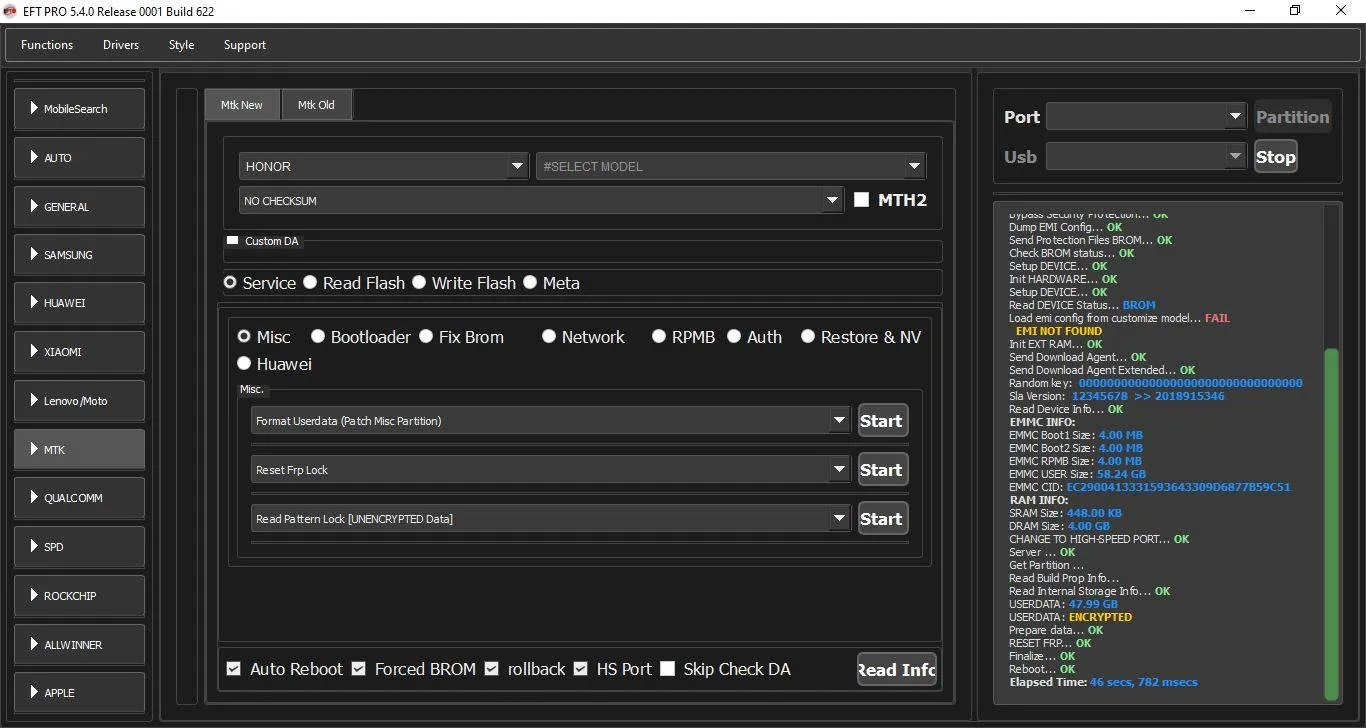
Task: Select the Write Flash radio button
Action: 419,283
